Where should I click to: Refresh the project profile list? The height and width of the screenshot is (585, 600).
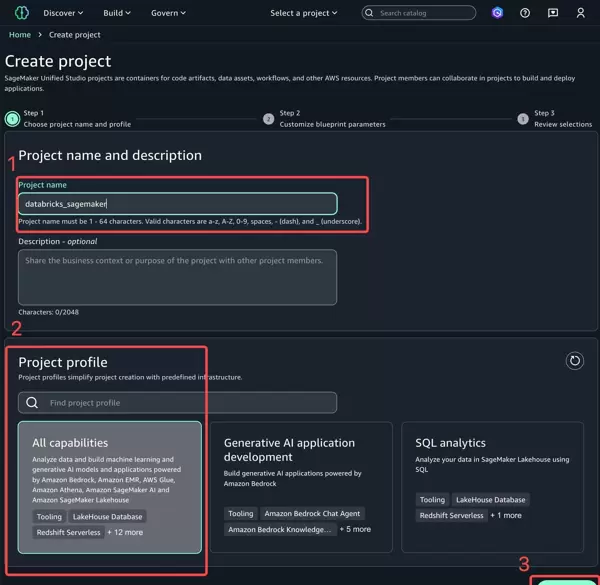pyautogui.click(x=574, y=361)
